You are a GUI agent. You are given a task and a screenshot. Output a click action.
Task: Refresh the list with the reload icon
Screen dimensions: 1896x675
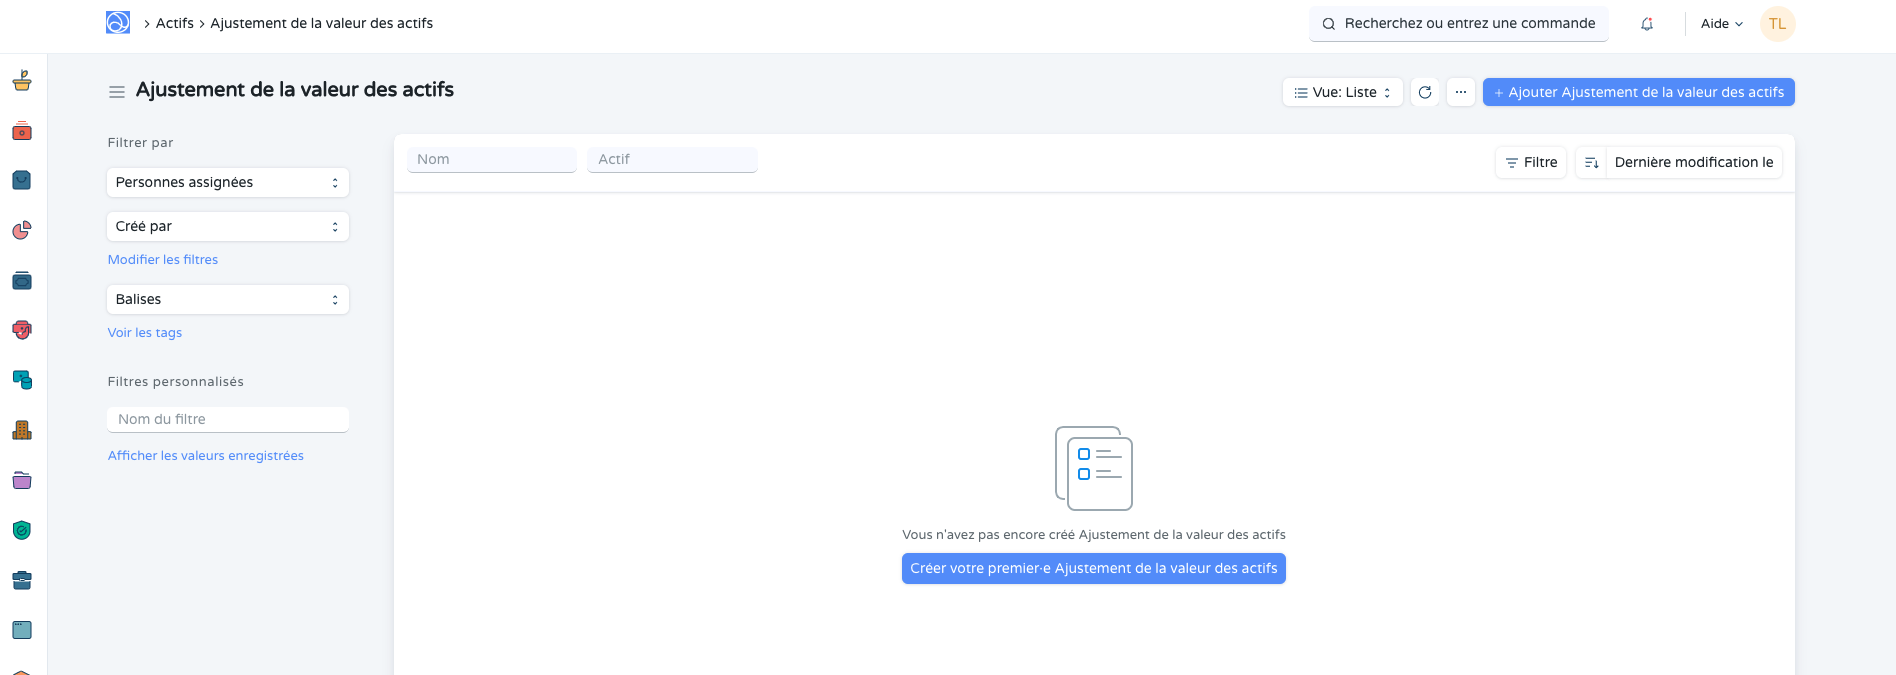click(1425, 92)
